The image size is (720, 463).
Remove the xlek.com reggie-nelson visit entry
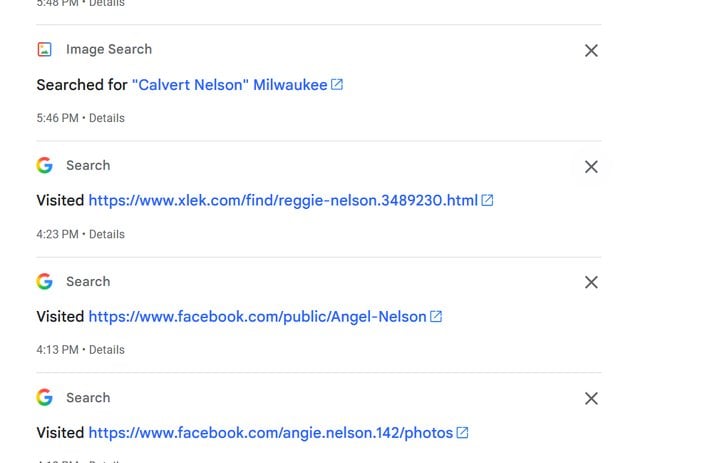[x=591, y=167]
